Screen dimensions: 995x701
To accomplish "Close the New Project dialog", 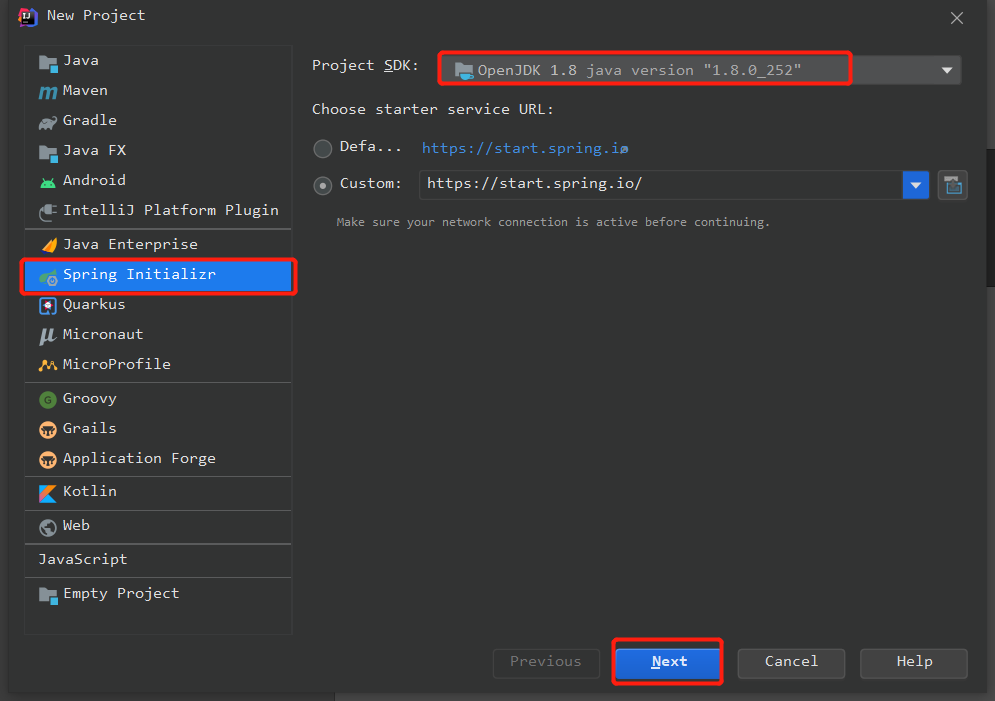I will tap(957, 18).
